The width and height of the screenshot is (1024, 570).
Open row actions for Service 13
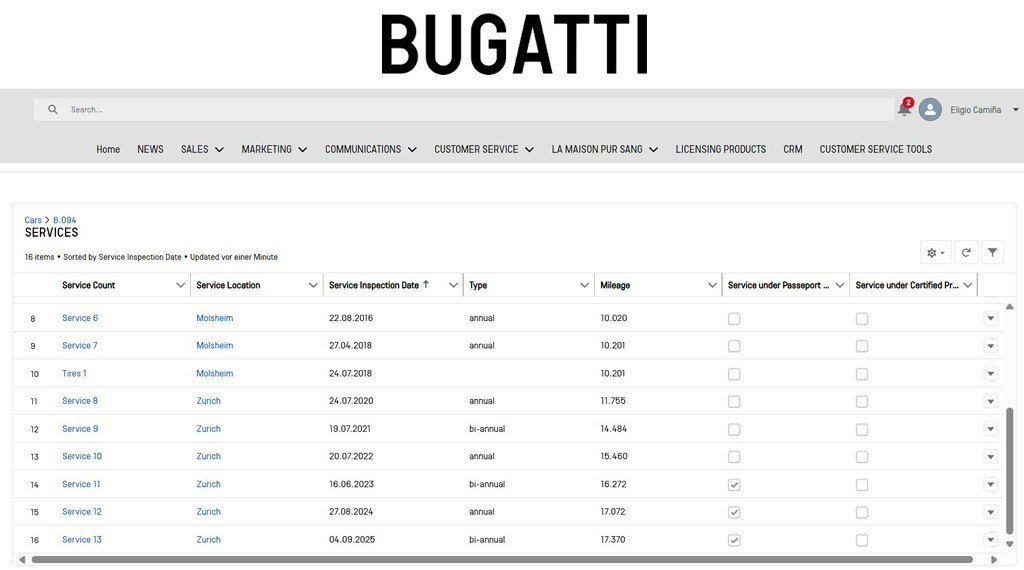coord(991,540)
